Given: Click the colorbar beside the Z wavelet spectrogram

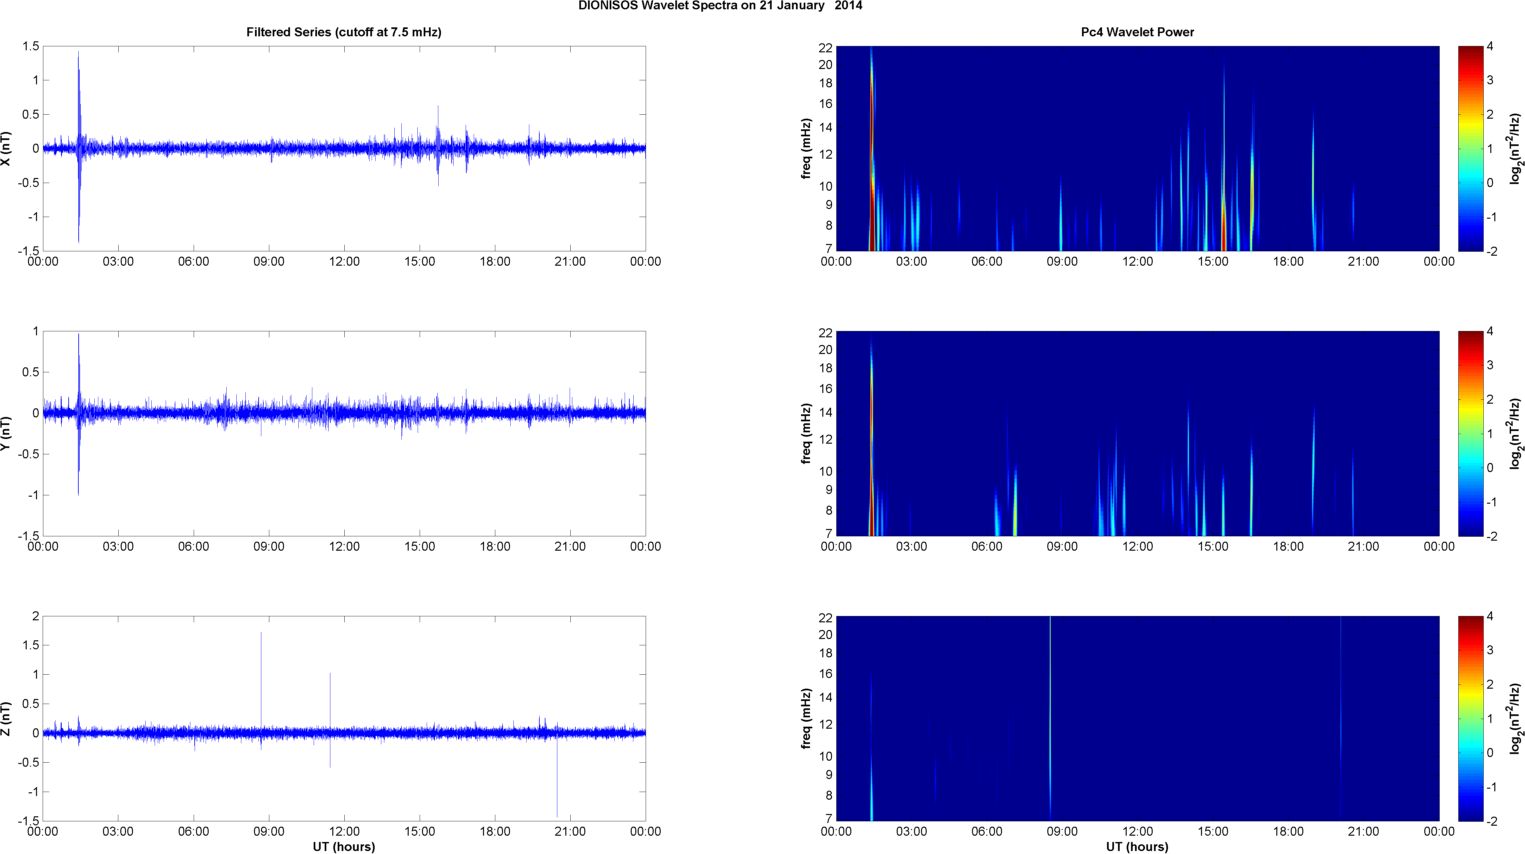Looking at the screenshot, I should [x=1470, y=718].
